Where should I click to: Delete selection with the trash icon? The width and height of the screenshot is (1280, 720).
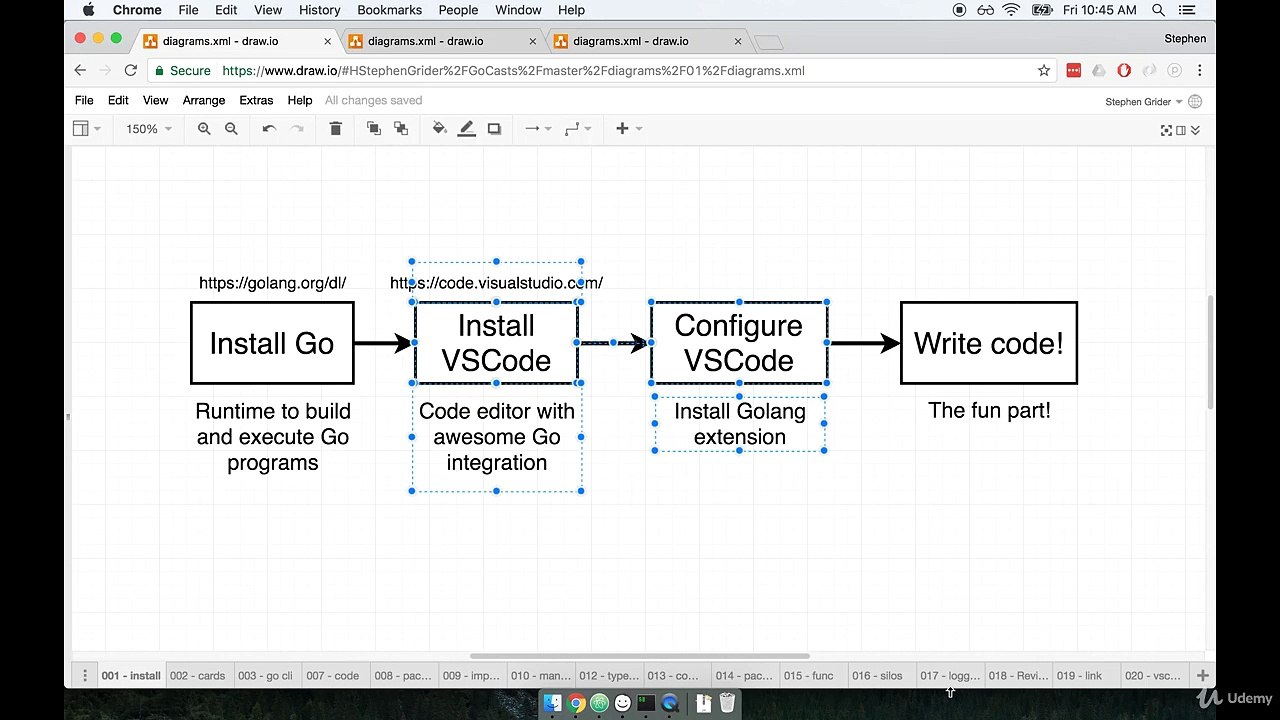(x=335, y=129)
